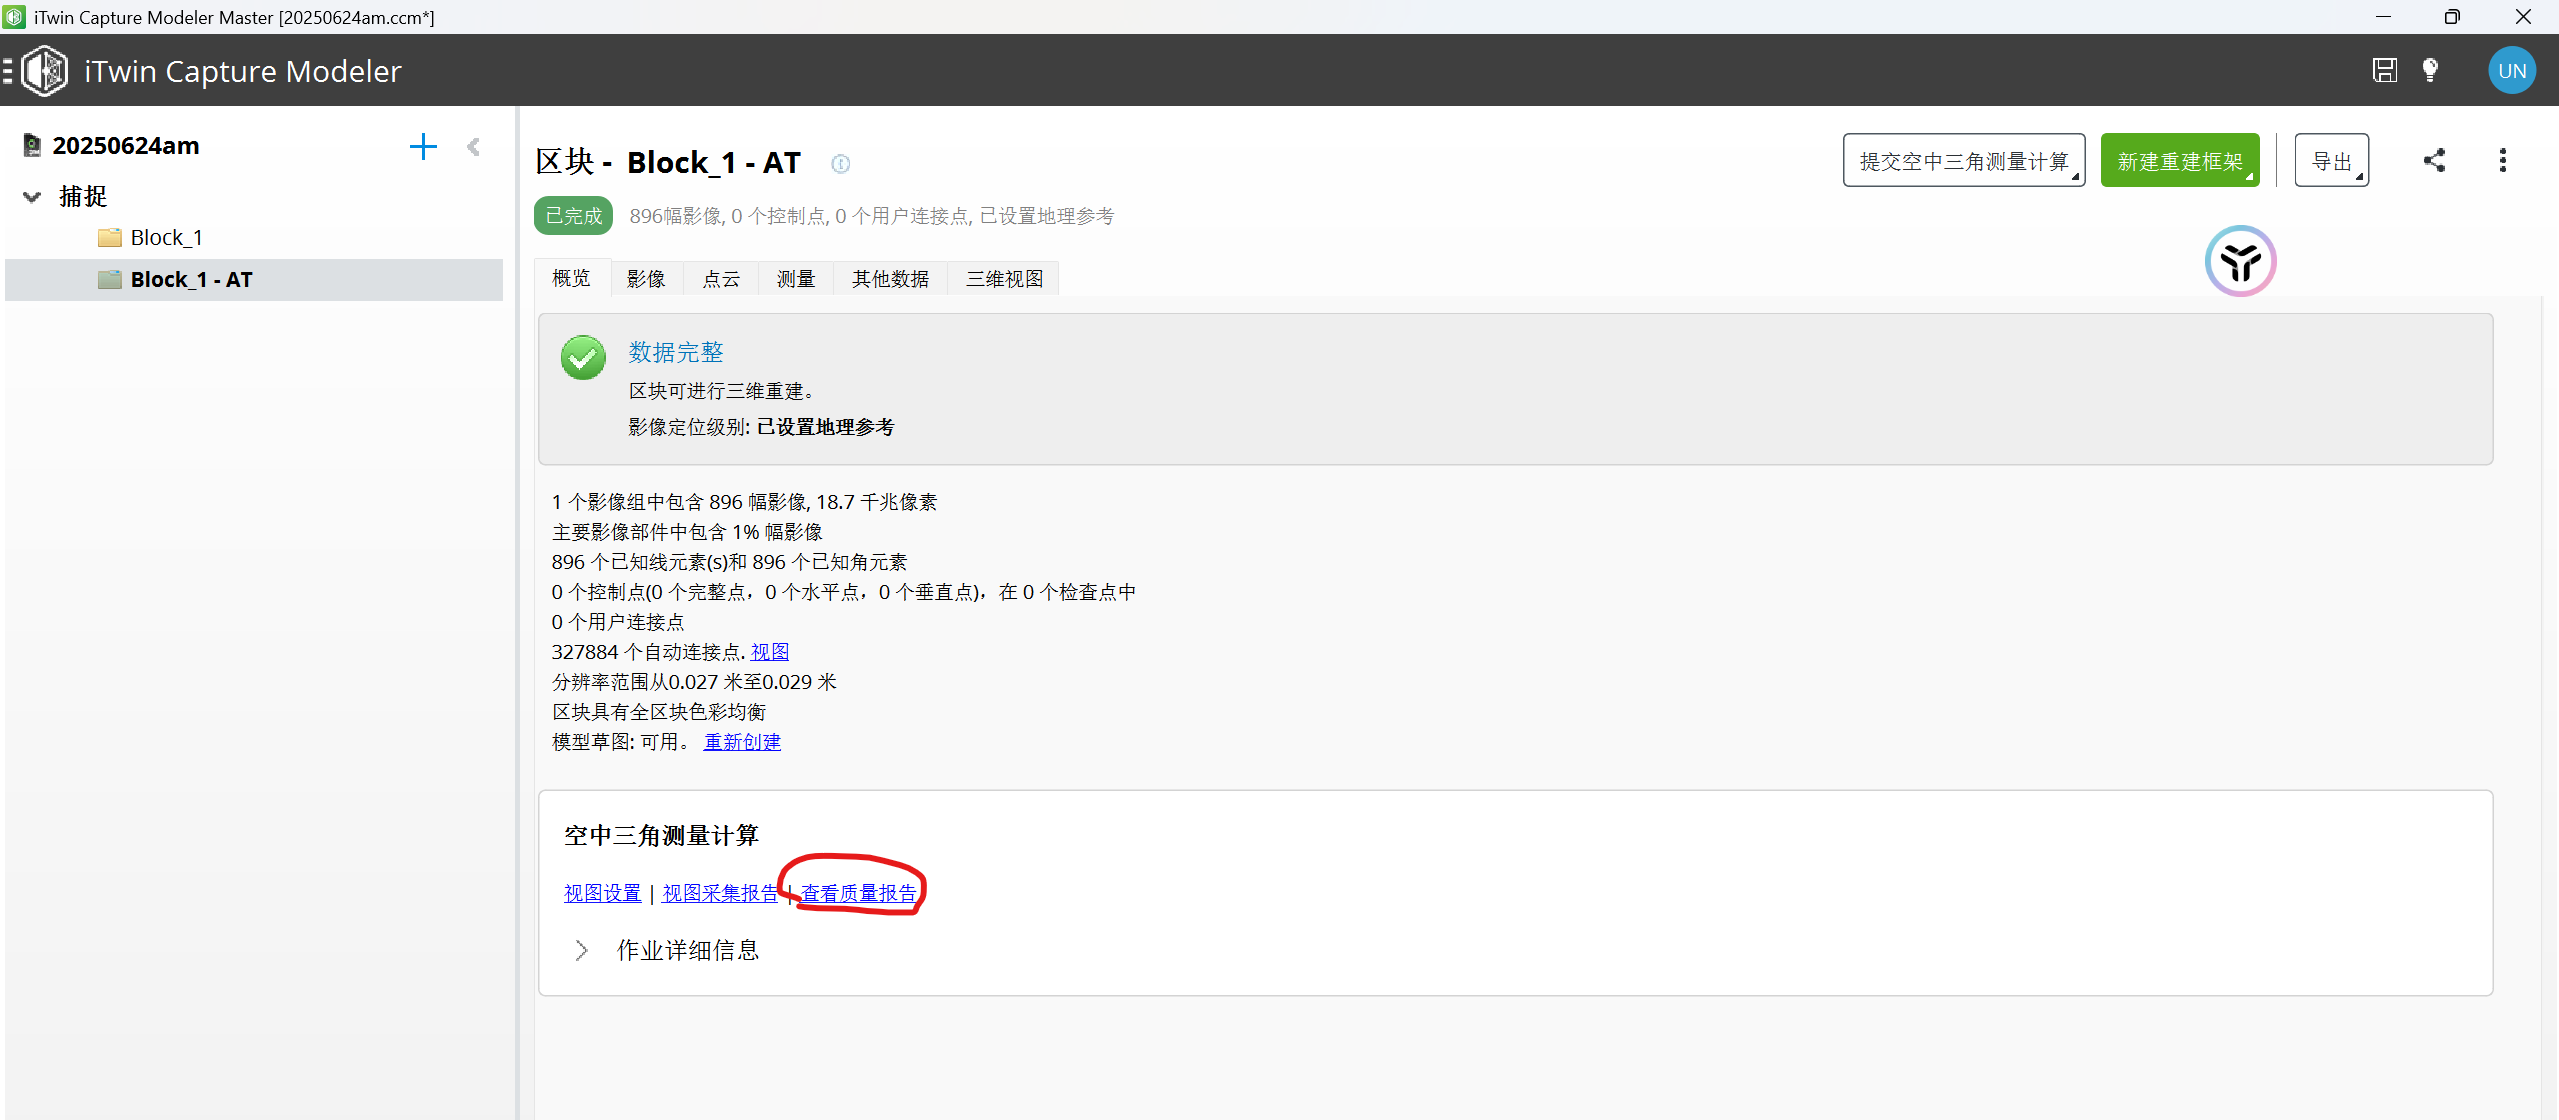Minimize the iTwin Capture Modeler window
The width and height of the screenshot is (2559, 1120).
pyautogui.click(x=2383, y=17)
